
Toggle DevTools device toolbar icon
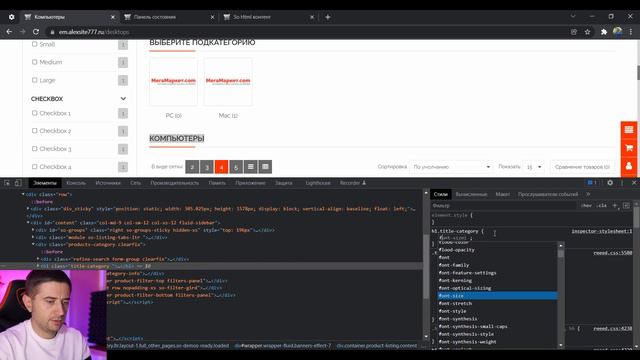pos(18,183)
